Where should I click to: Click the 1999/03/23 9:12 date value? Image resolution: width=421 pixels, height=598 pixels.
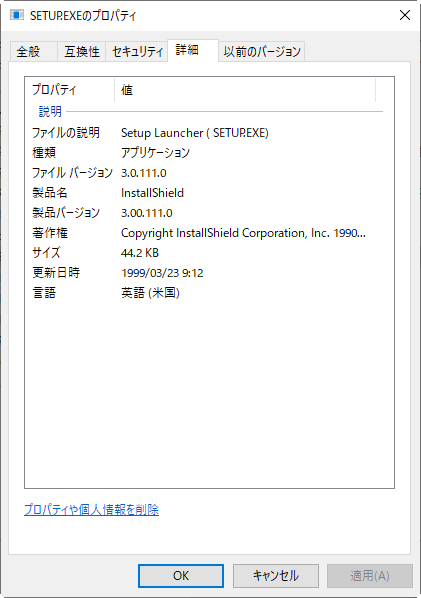pyautogui.click(x=162, y=273)
